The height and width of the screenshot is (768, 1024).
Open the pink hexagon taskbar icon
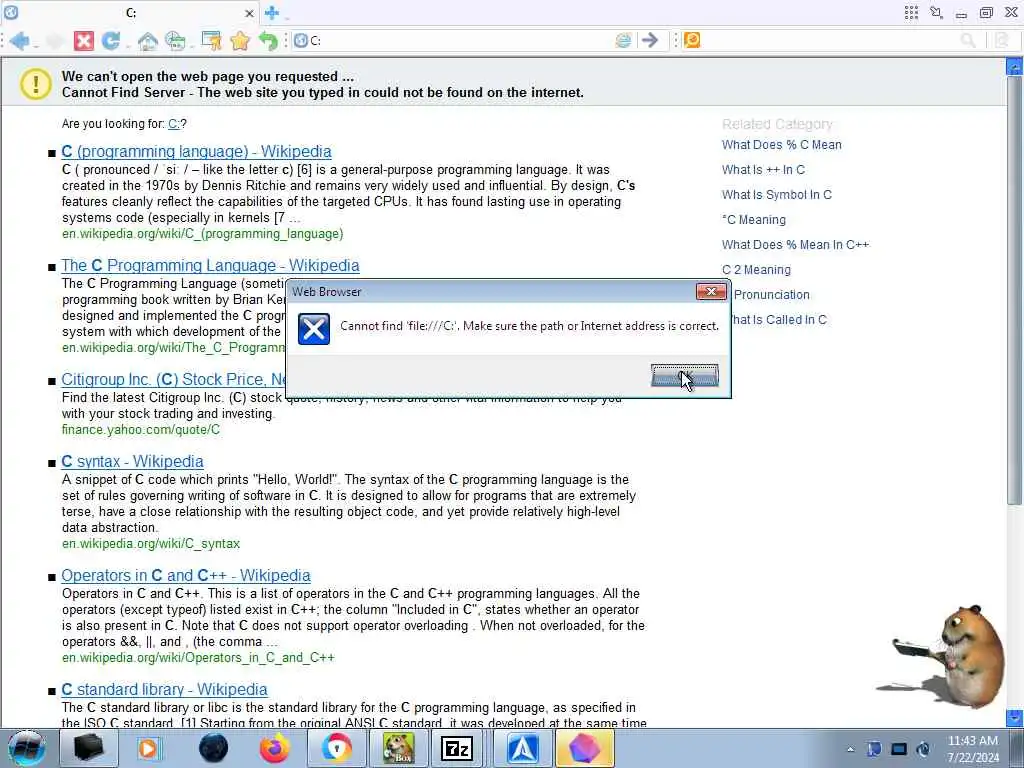click(x=584, y=748)
